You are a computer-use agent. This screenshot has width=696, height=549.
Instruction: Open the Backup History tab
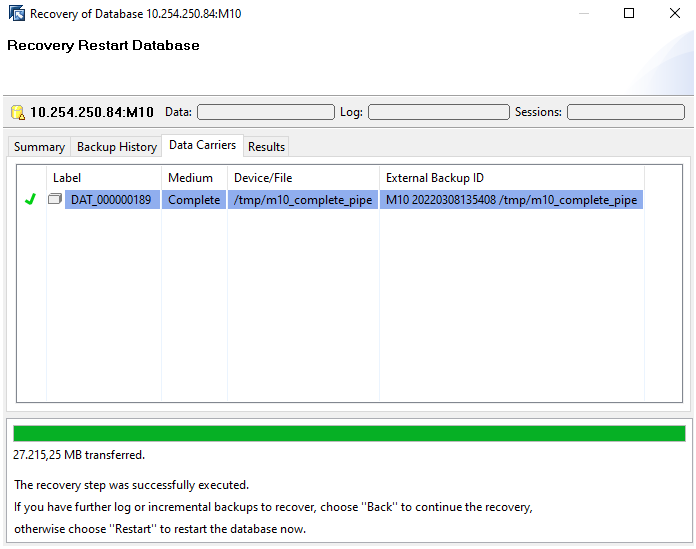(117, 147)
